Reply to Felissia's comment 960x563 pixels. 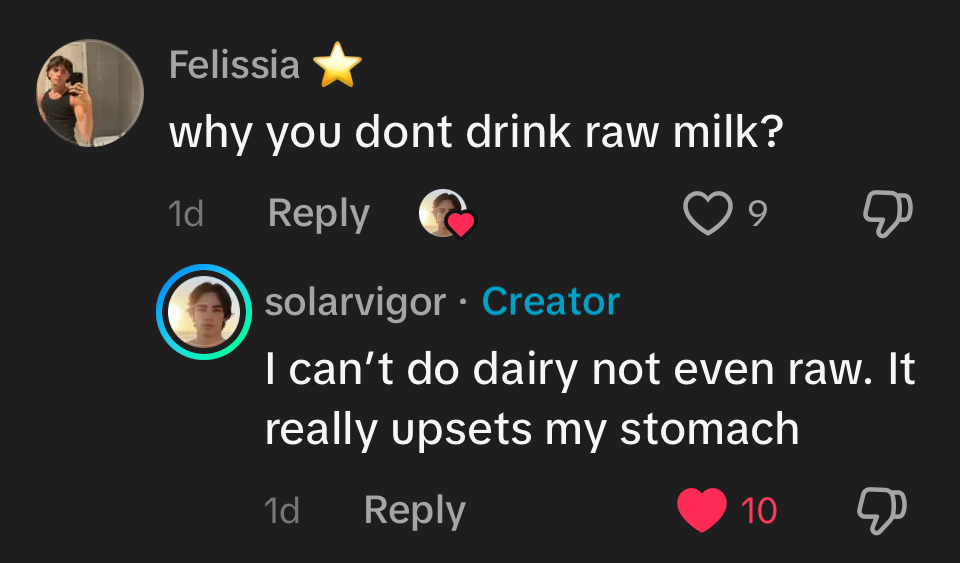coord(319,214)
